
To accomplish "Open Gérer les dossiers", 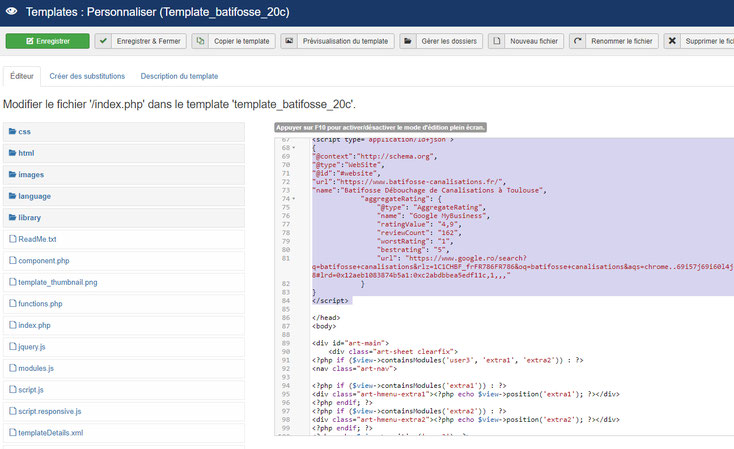I will click(441, 41).
